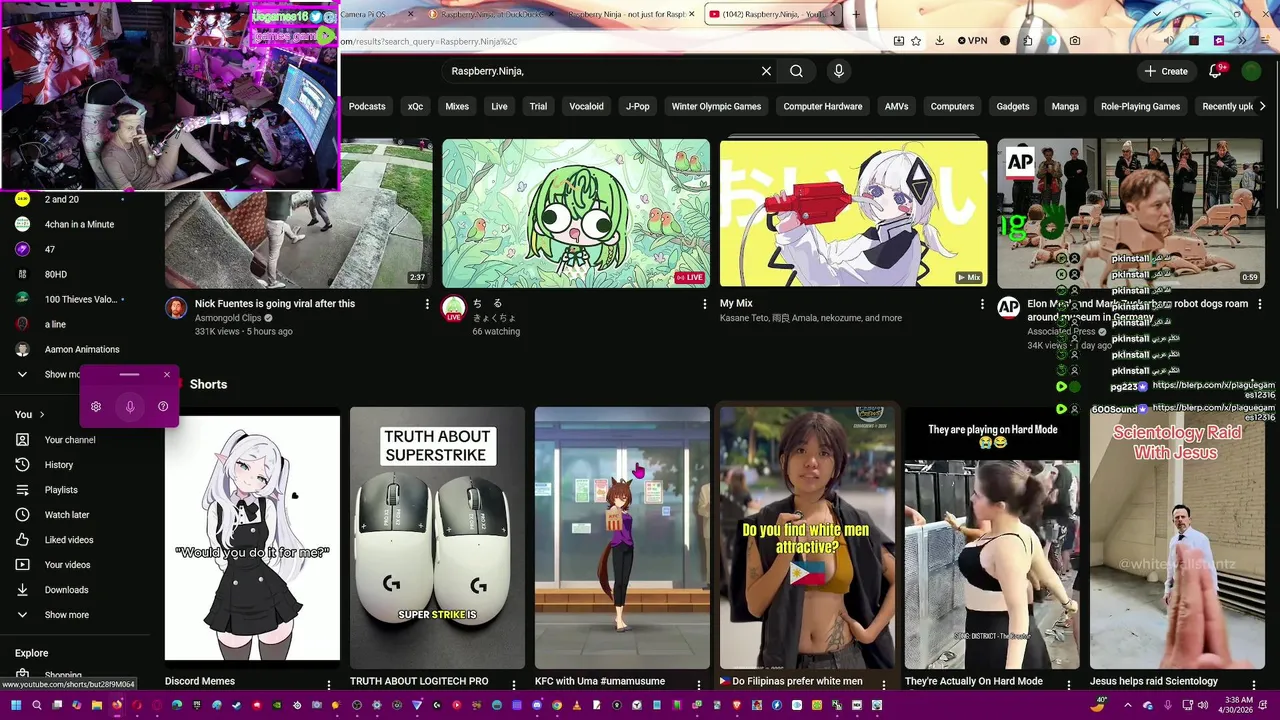
Task: Open KFC with Uma short options menu
Action: coord(699,685)
